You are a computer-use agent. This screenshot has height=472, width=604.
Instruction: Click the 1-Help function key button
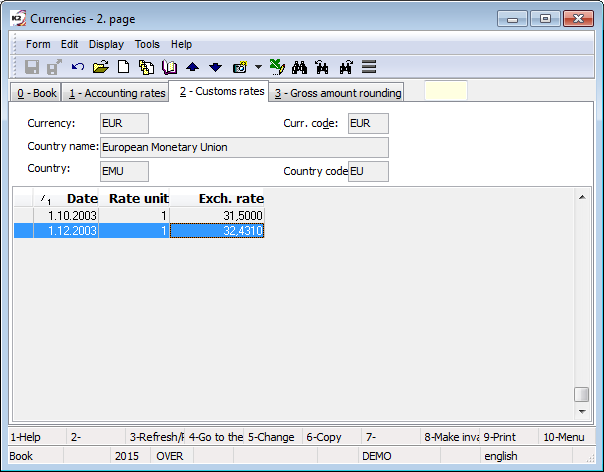click(37, 437)
